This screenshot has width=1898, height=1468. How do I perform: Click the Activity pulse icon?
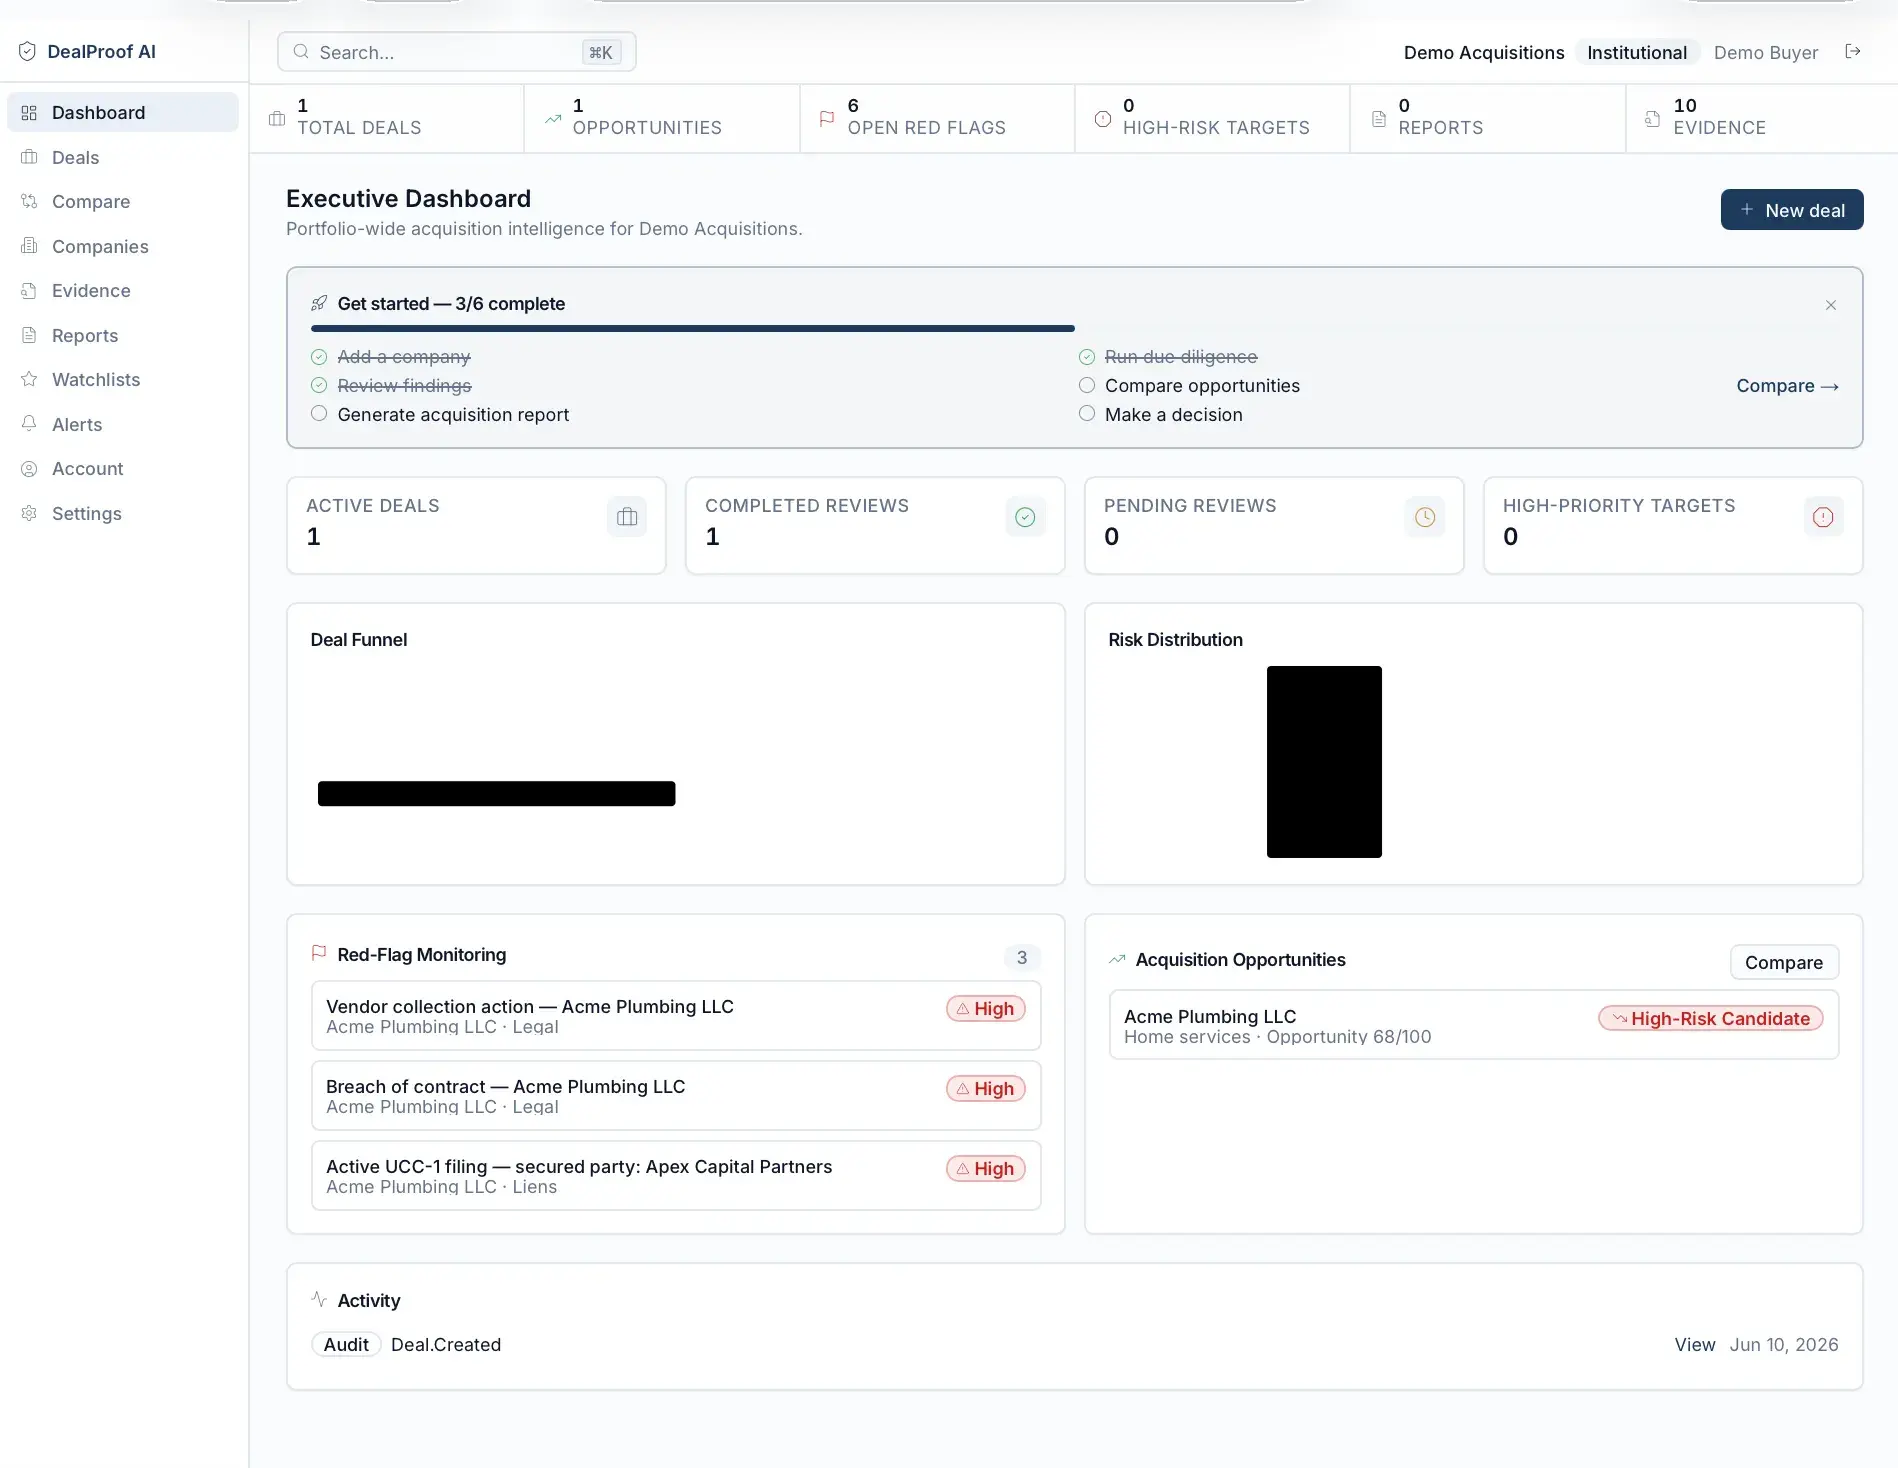[x=319, y=1299]
